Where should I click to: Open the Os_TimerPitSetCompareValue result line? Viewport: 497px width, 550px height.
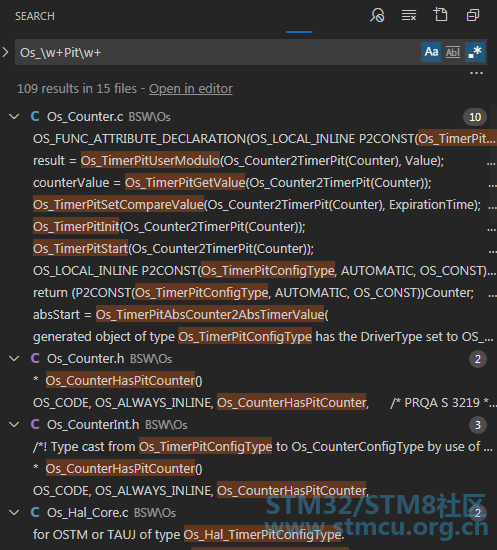[x=257, y=205]
